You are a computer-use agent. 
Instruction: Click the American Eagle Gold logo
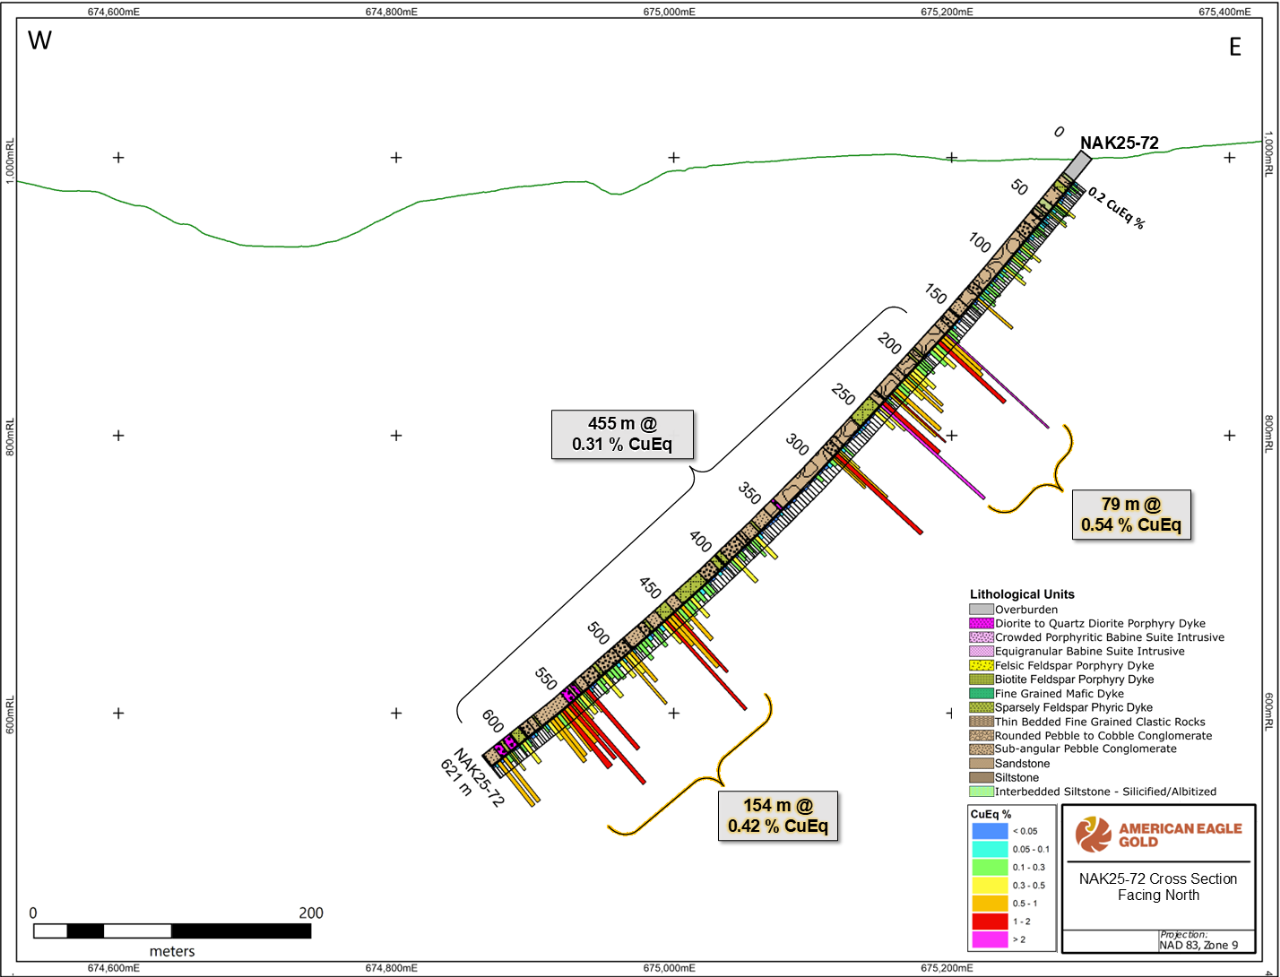coord(1157,834)
